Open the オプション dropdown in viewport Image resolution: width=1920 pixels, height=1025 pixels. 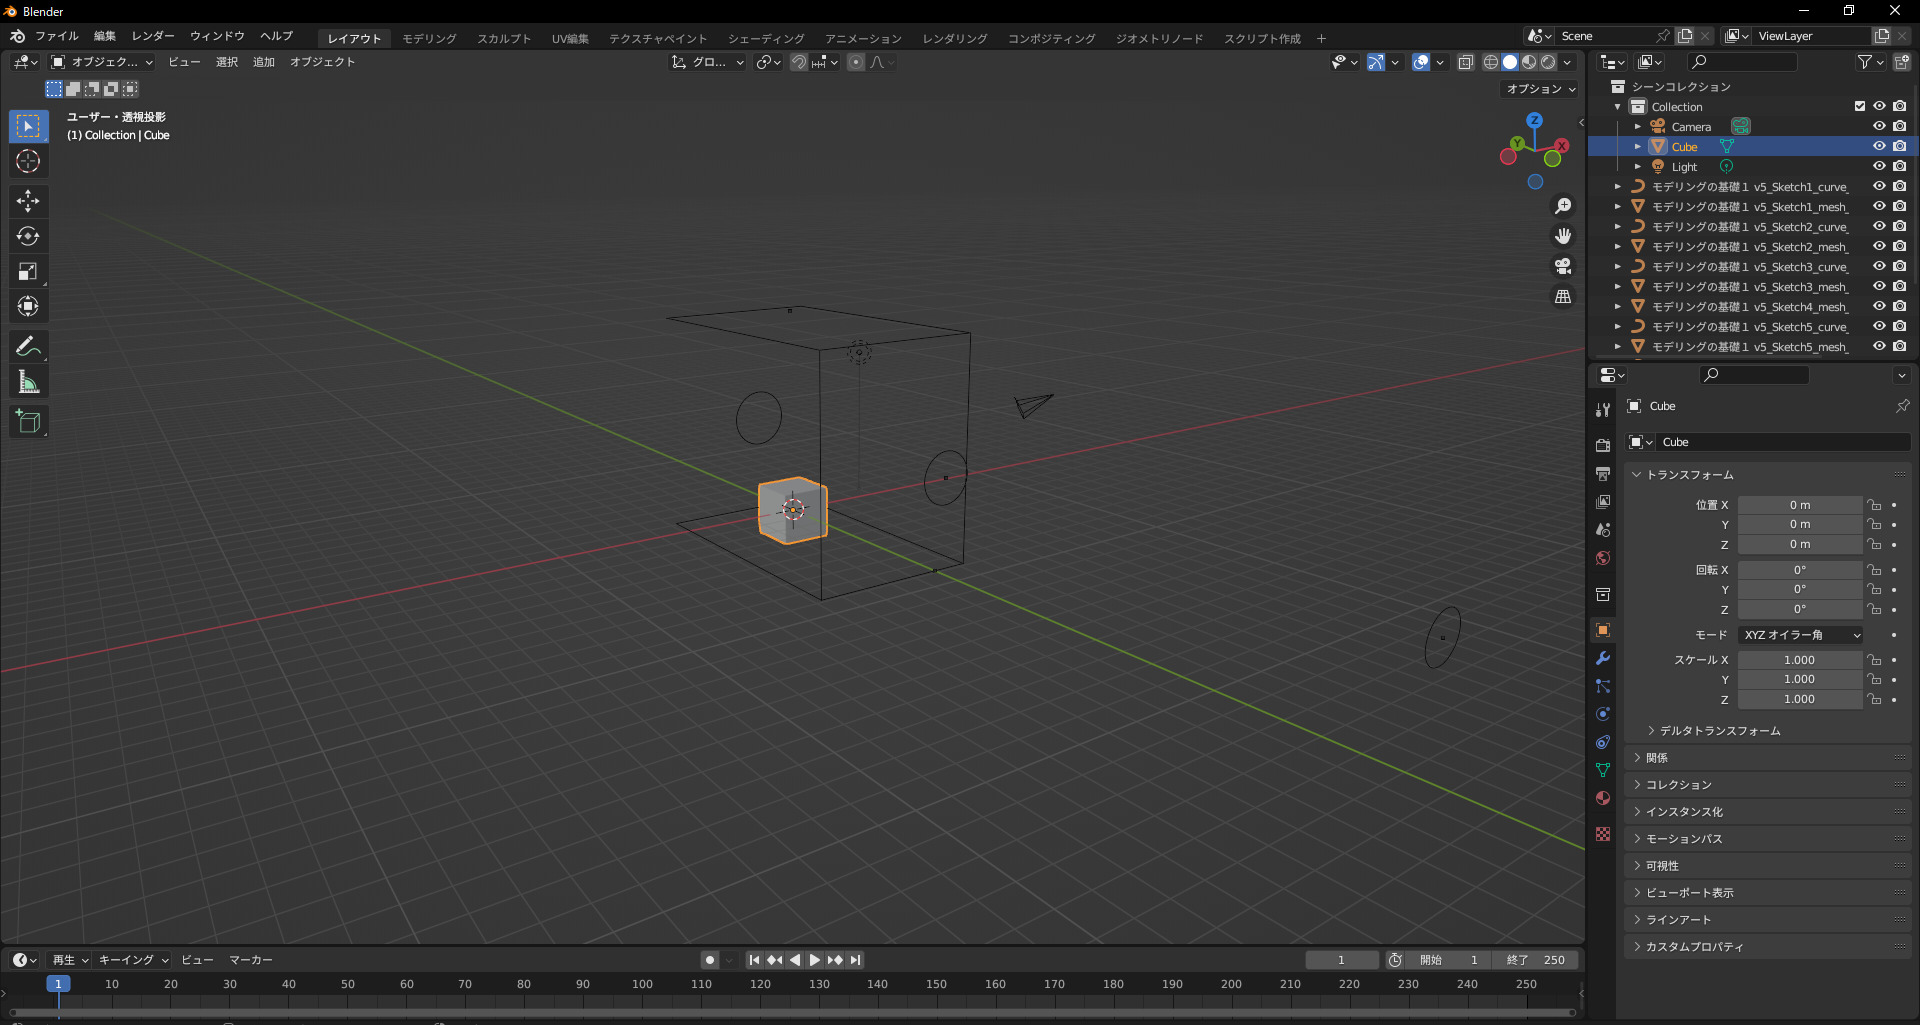(1540, 89)
